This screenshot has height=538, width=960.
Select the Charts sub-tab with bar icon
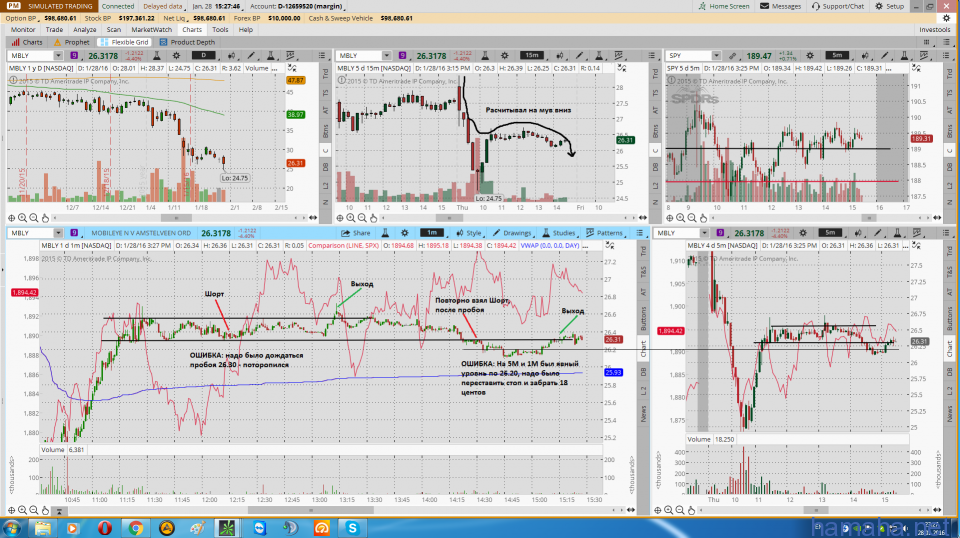27,42
